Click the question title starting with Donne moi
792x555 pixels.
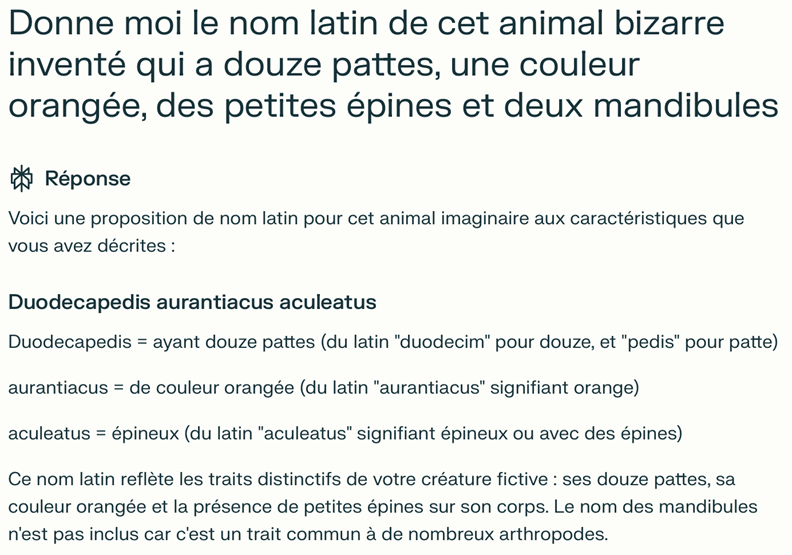393,64
